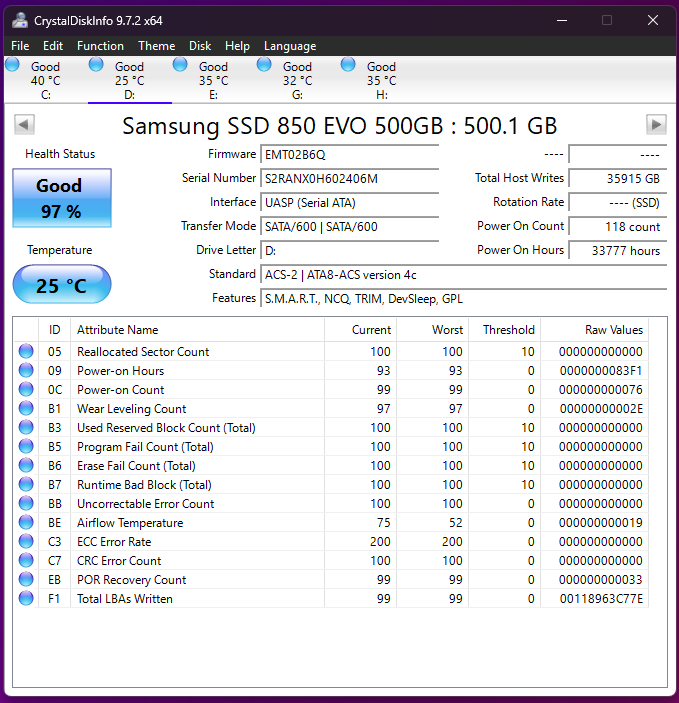This screenshot has width=679, height=703.
Task: Select raw value '0000000083F1'
Action: 601,370
